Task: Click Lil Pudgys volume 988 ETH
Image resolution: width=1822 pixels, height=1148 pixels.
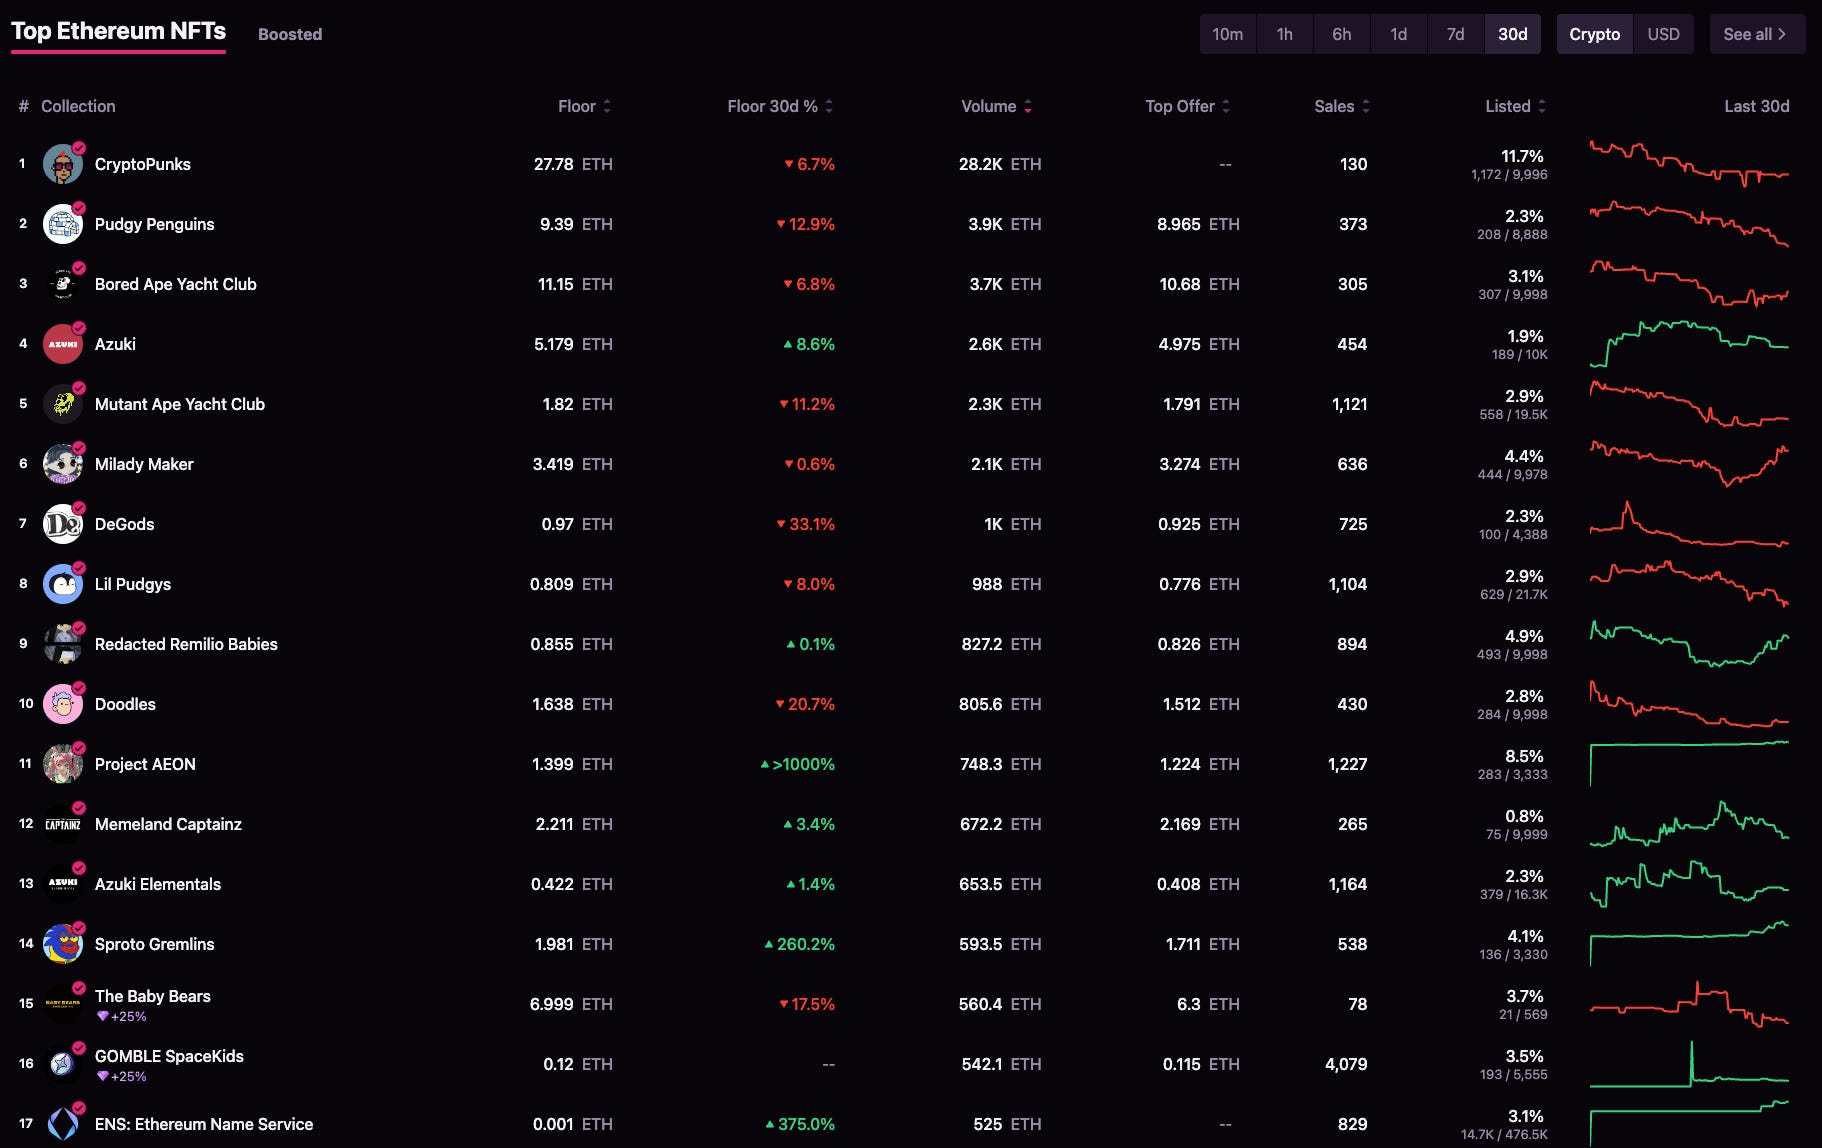Action: tap(1006, 584)
